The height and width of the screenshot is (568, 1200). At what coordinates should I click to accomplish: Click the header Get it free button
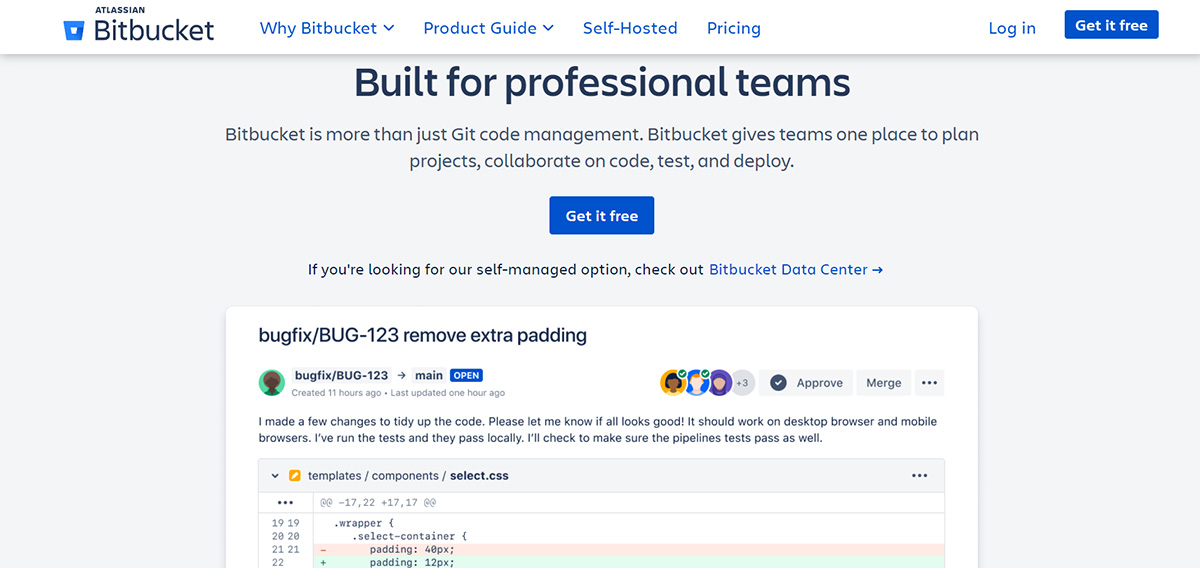point(1111,25)
